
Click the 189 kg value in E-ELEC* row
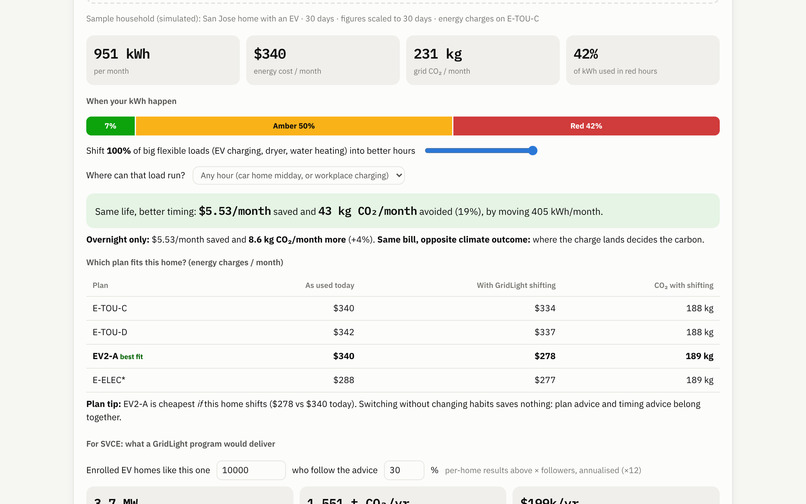click(700, 380)
